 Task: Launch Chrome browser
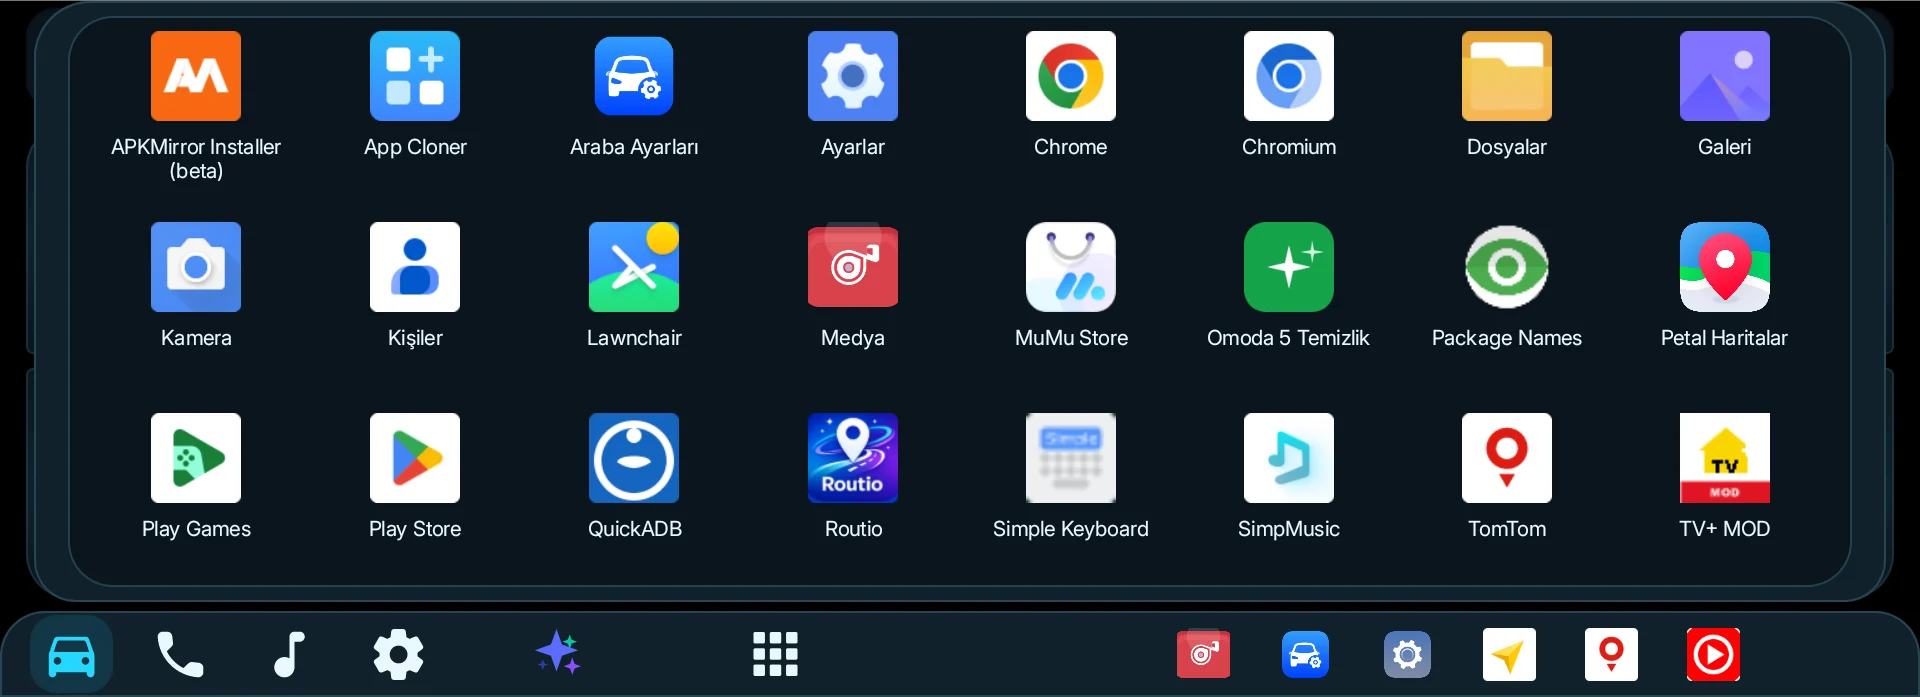(1071, 76)
